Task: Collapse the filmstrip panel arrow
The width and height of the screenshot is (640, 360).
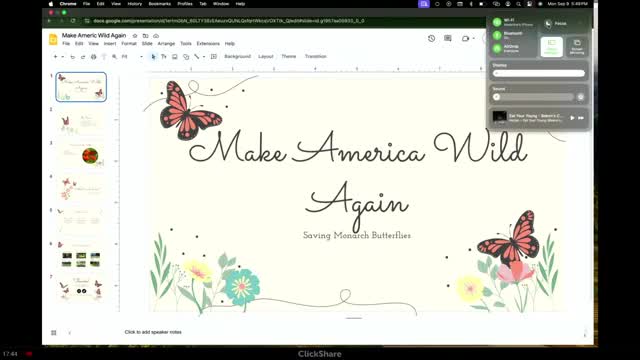Action: (x=69, y=333)
